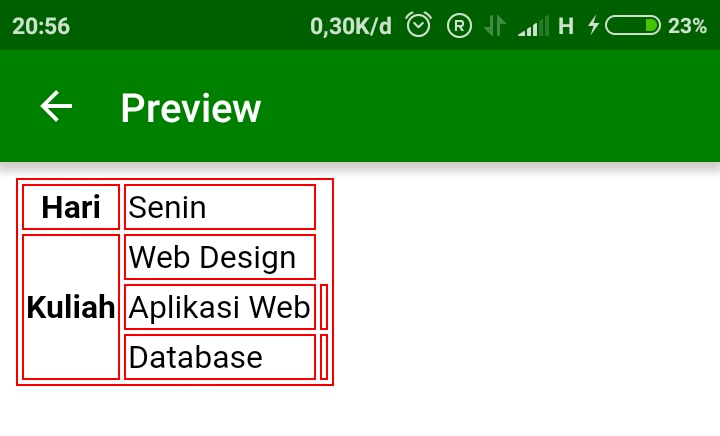720x436 pixels.
Task: Tap the Aplikasi Web cell
Action: click(220, 307)
